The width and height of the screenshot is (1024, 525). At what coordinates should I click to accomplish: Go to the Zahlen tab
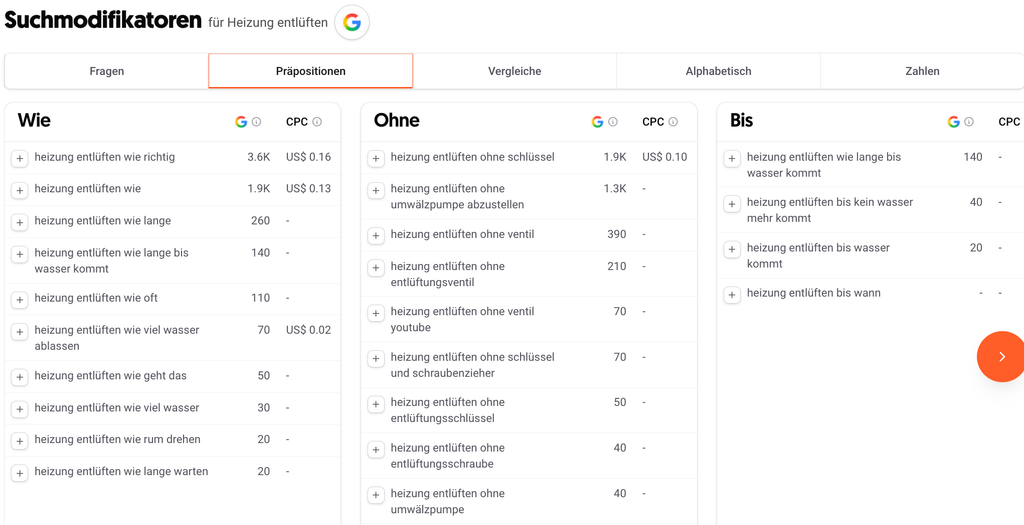[x=922, y=71]
